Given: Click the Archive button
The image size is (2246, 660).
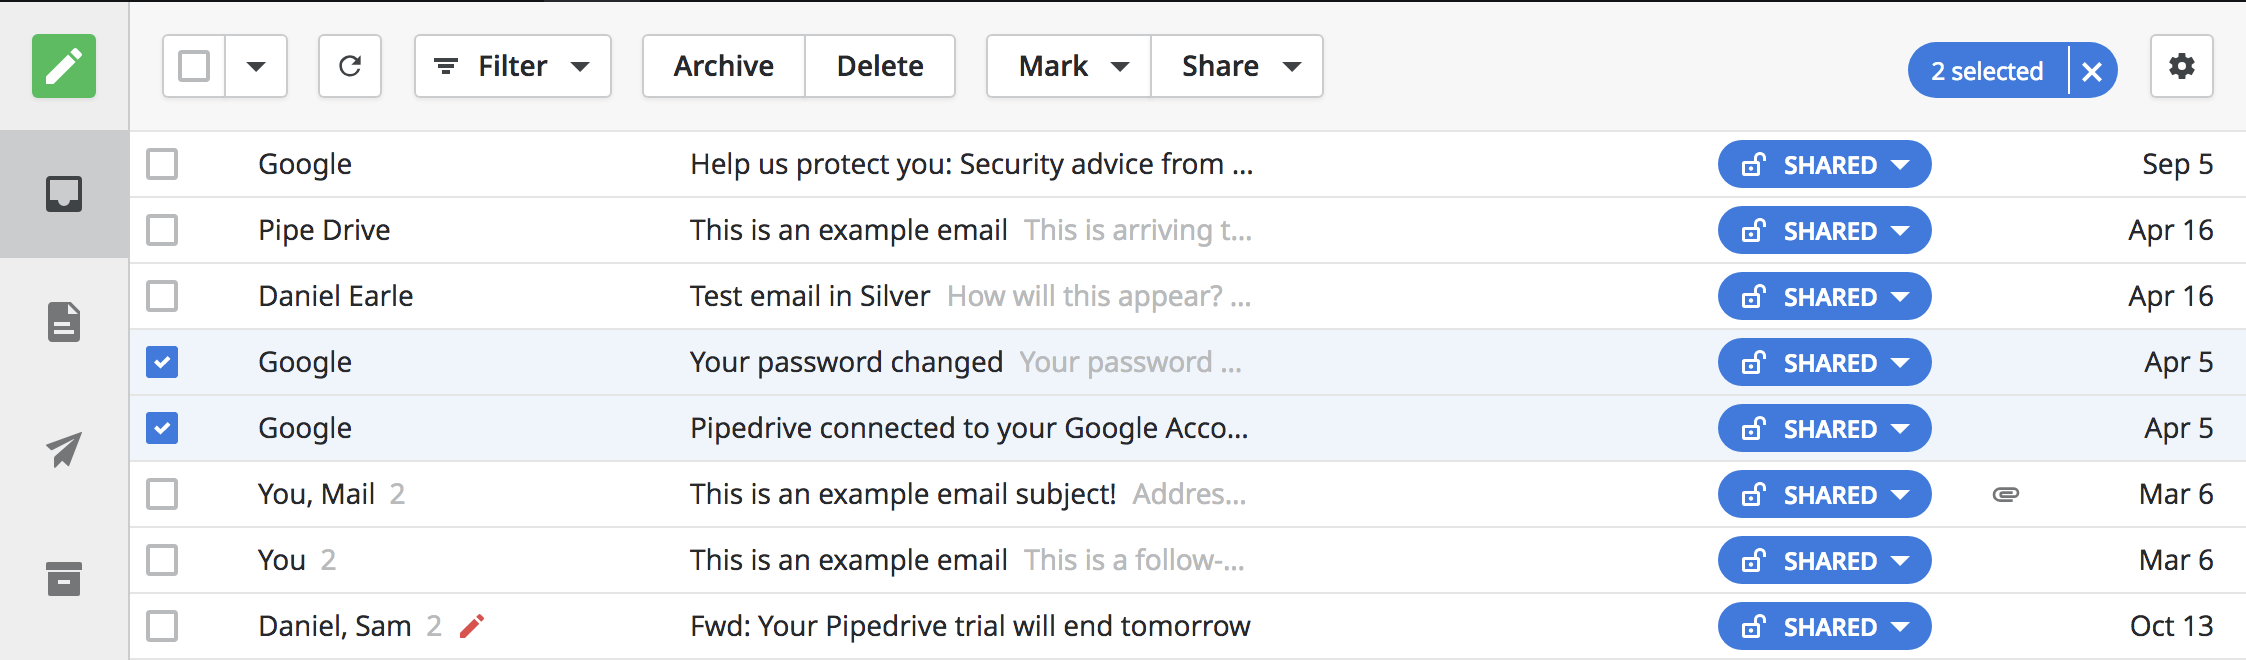Looking at the screenshot, I should [724, 66].
